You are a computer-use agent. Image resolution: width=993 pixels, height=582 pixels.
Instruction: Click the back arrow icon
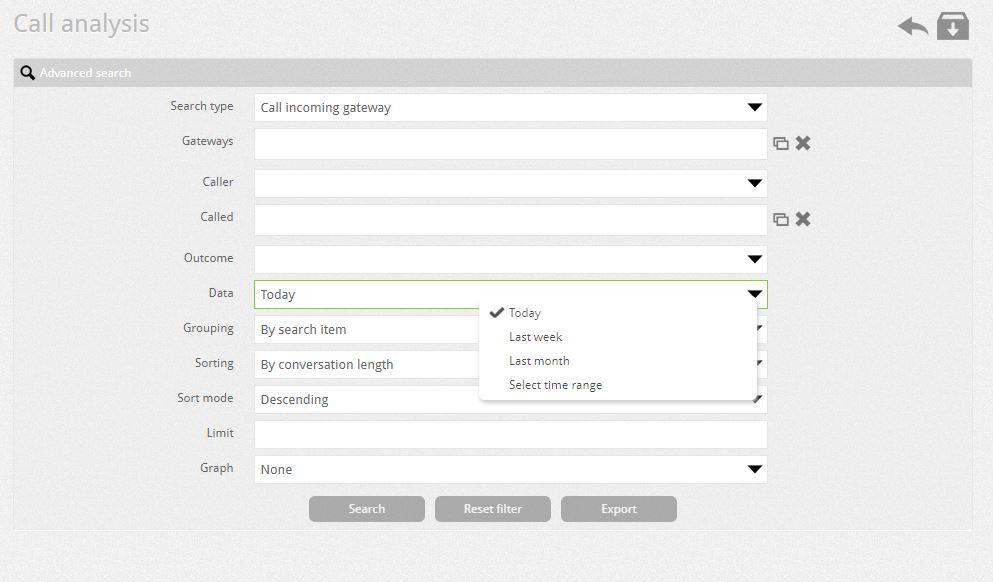913,27
